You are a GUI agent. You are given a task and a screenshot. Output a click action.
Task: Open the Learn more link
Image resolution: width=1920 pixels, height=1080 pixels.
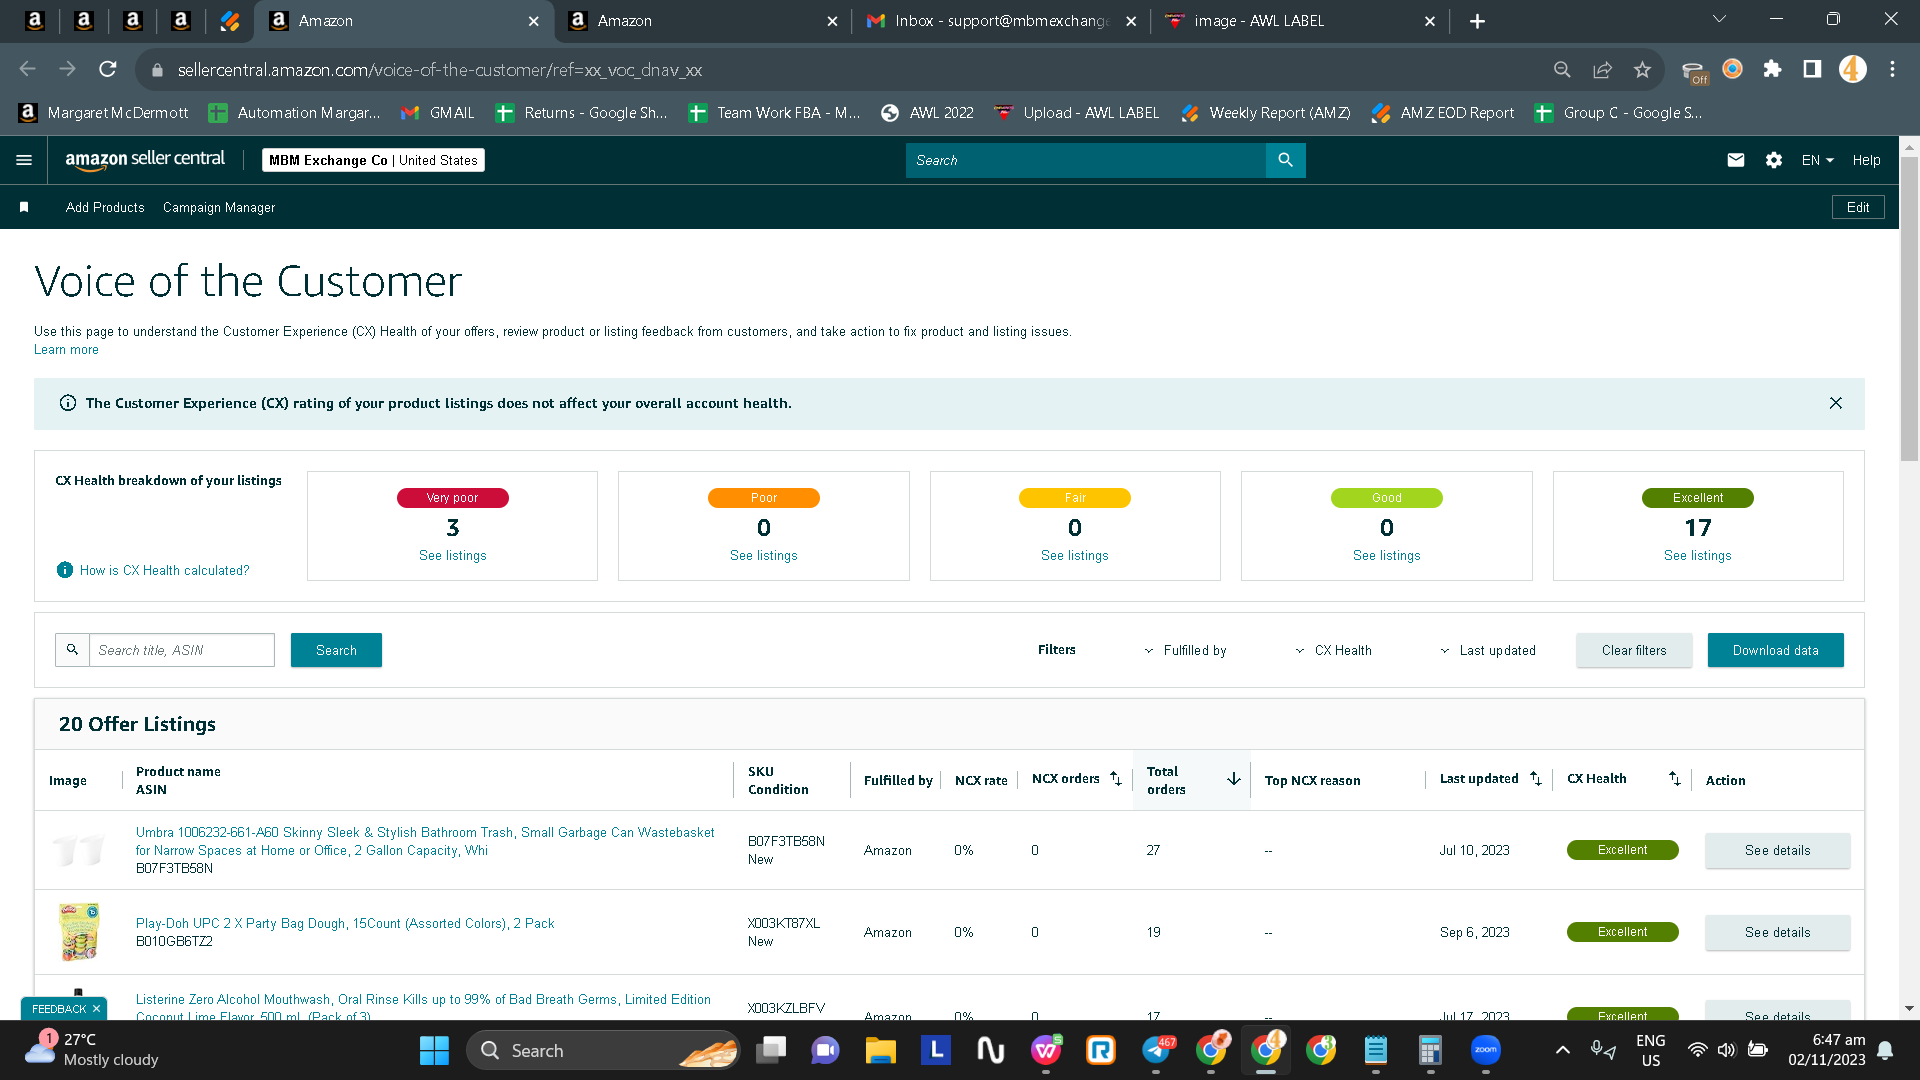click(66, 350)
